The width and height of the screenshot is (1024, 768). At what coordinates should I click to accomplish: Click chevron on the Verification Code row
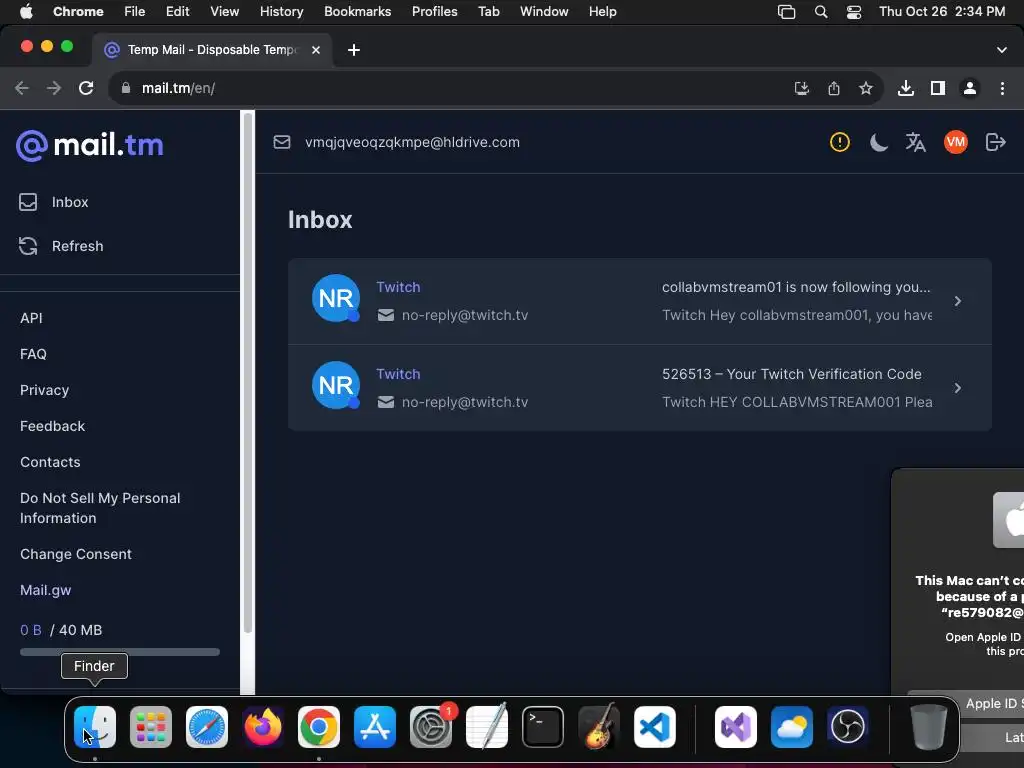[x=957, y=388]
